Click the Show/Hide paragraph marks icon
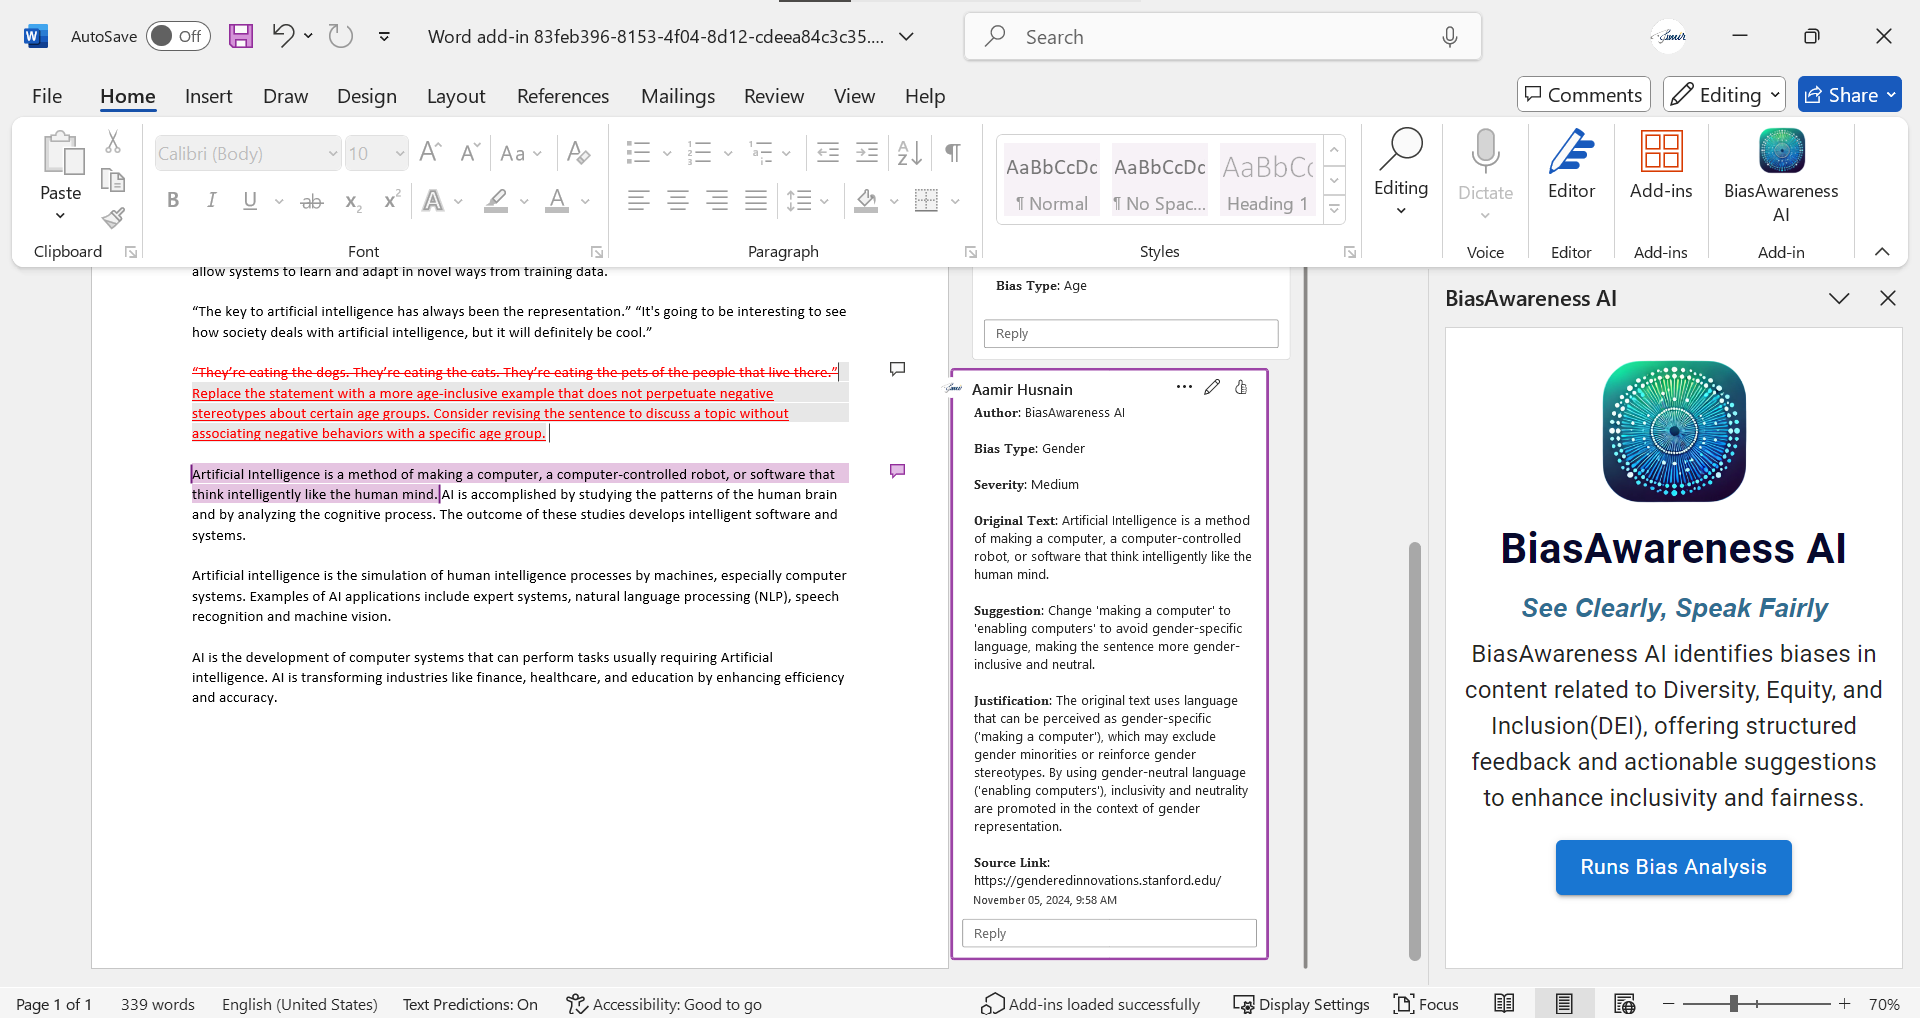 pyautogui.click(x=953, y=153)
